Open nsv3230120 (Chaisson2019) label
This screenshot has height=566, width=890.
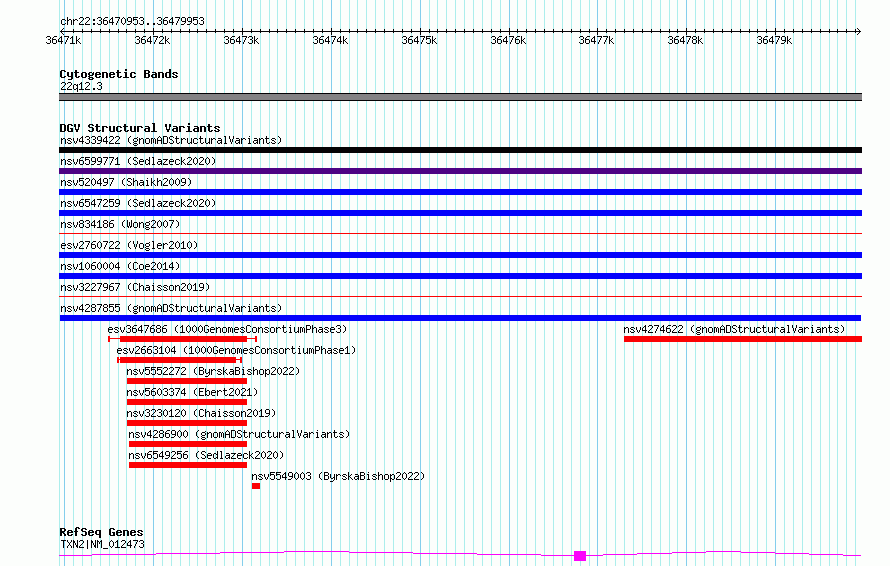point(201,413)
